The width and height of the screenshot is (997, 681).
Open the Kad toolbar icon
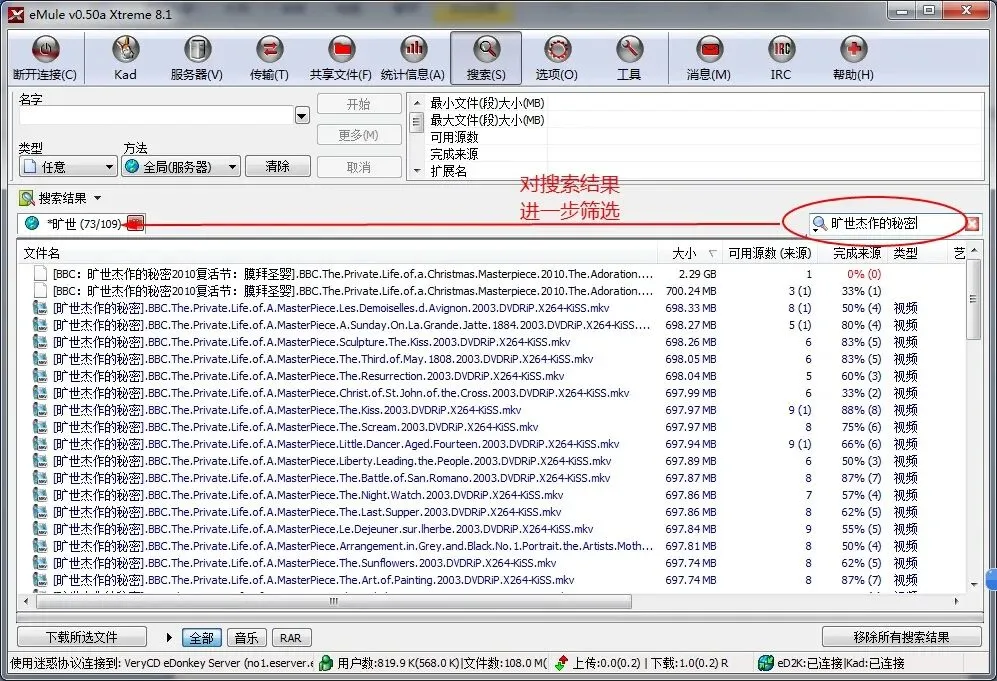(125, 50)
